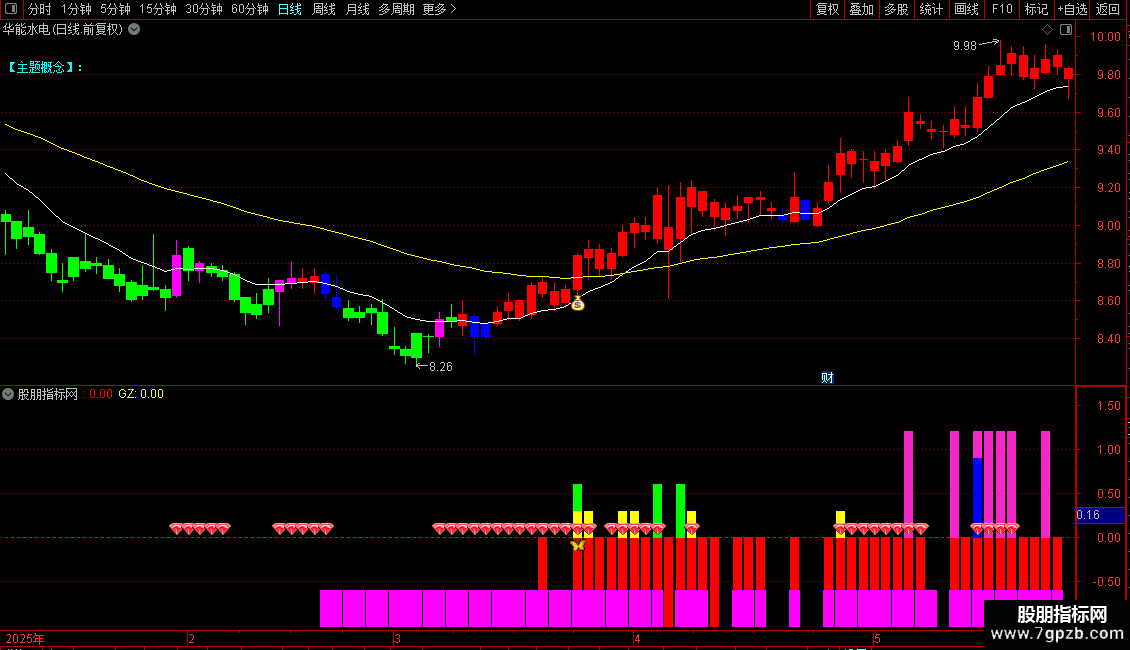Collapse the 股朋指标网 indicator dropdown icon
The height and width of the screenshot is (650, 1130).
[x=8, y=394]
